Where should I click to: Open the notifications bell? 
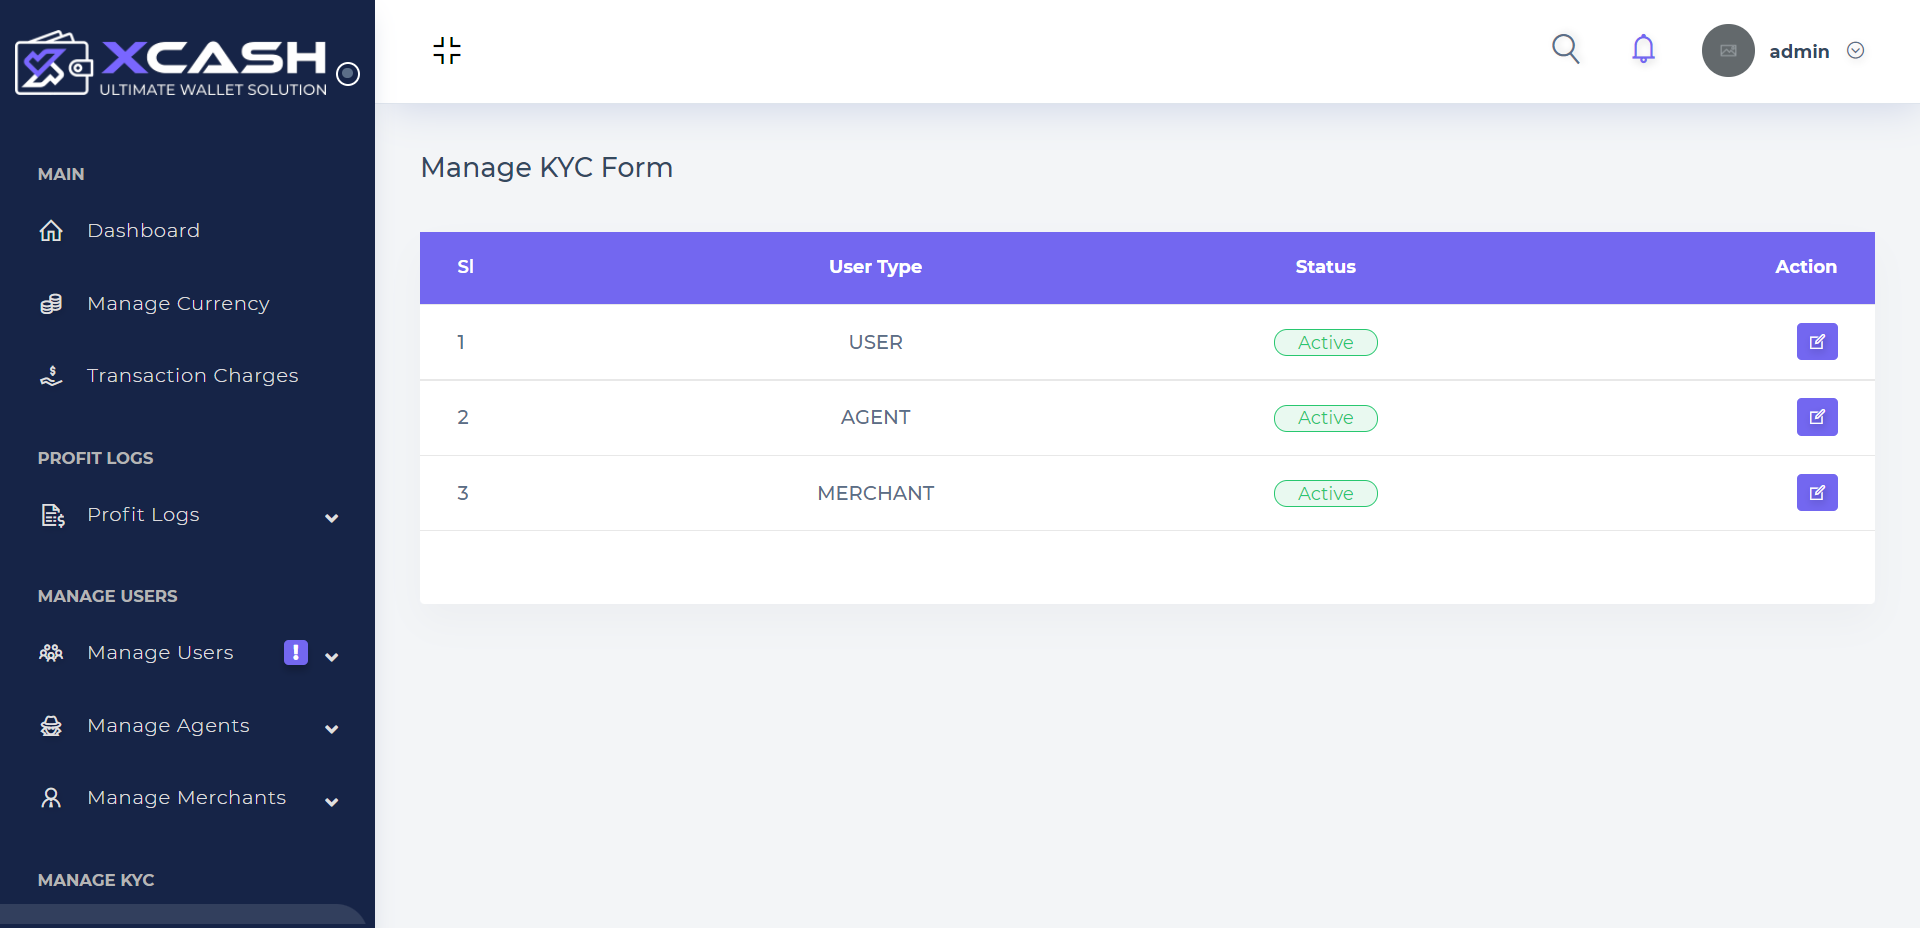point(1643,49)
